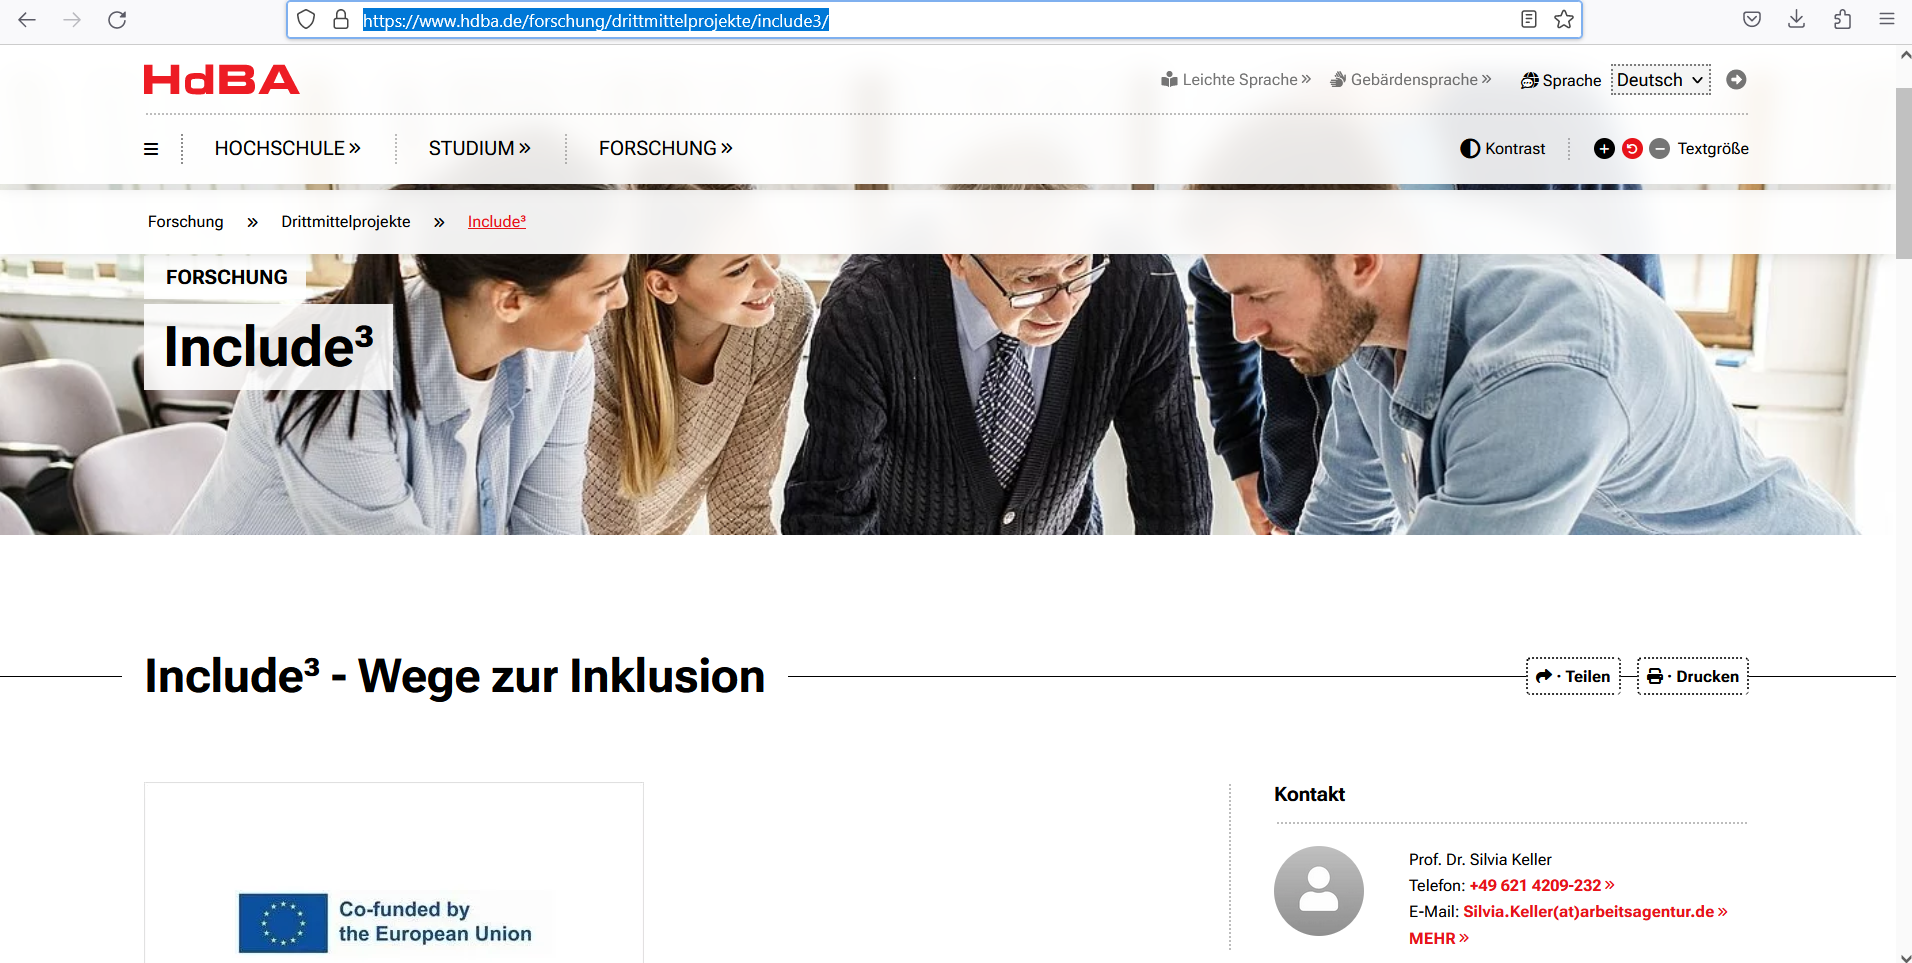The height and width of the screenshot is (963, 1912).
Task: Click the FORSCHUNG label on hero image
Action: [x=226, y=278]
